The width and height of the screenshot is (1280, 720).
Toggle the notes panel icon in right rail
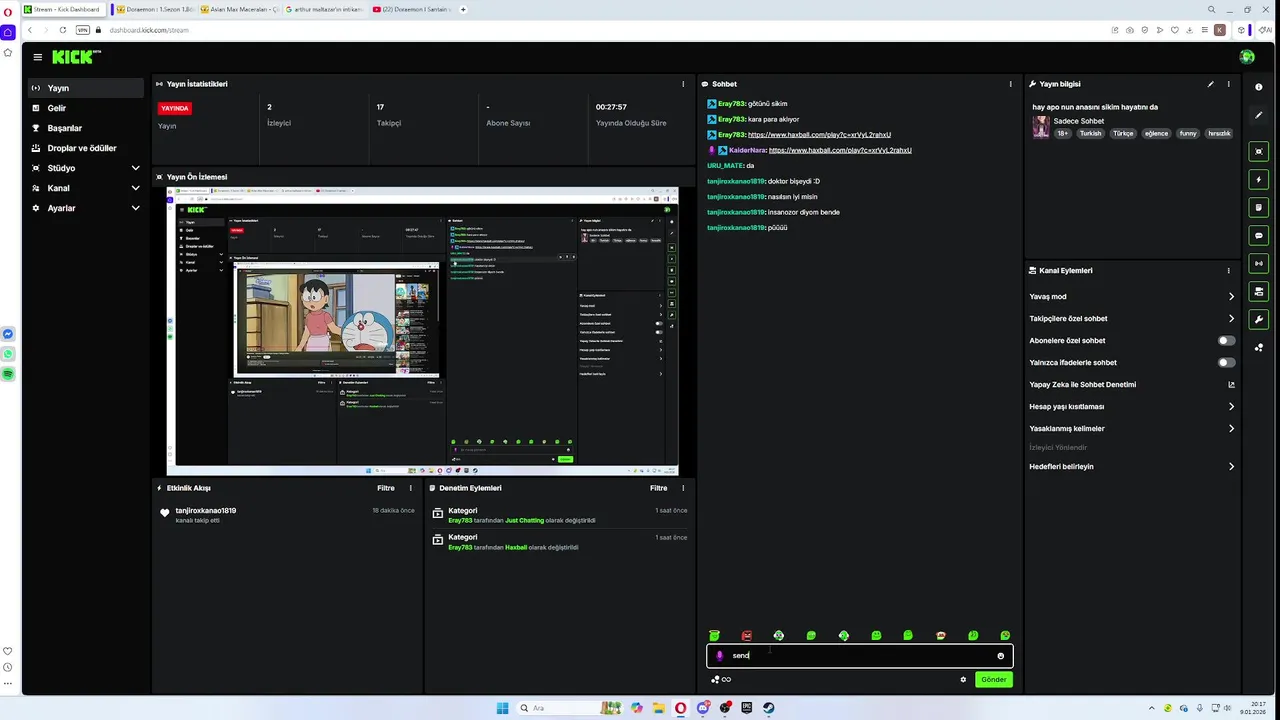[1258, 208]
